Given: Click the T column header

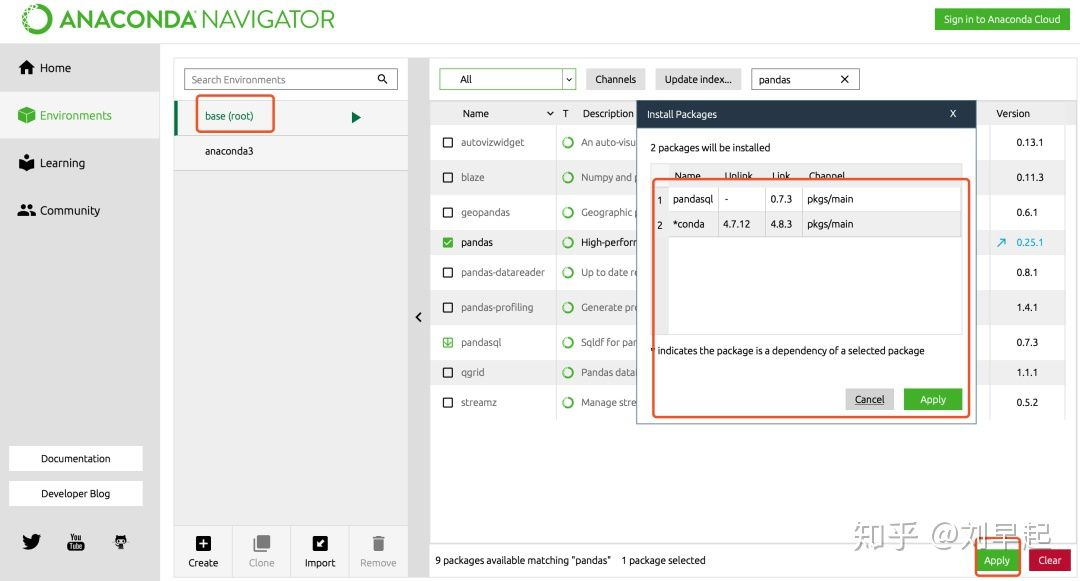Looking at the screenshot, I should click(x=565, y=114).
